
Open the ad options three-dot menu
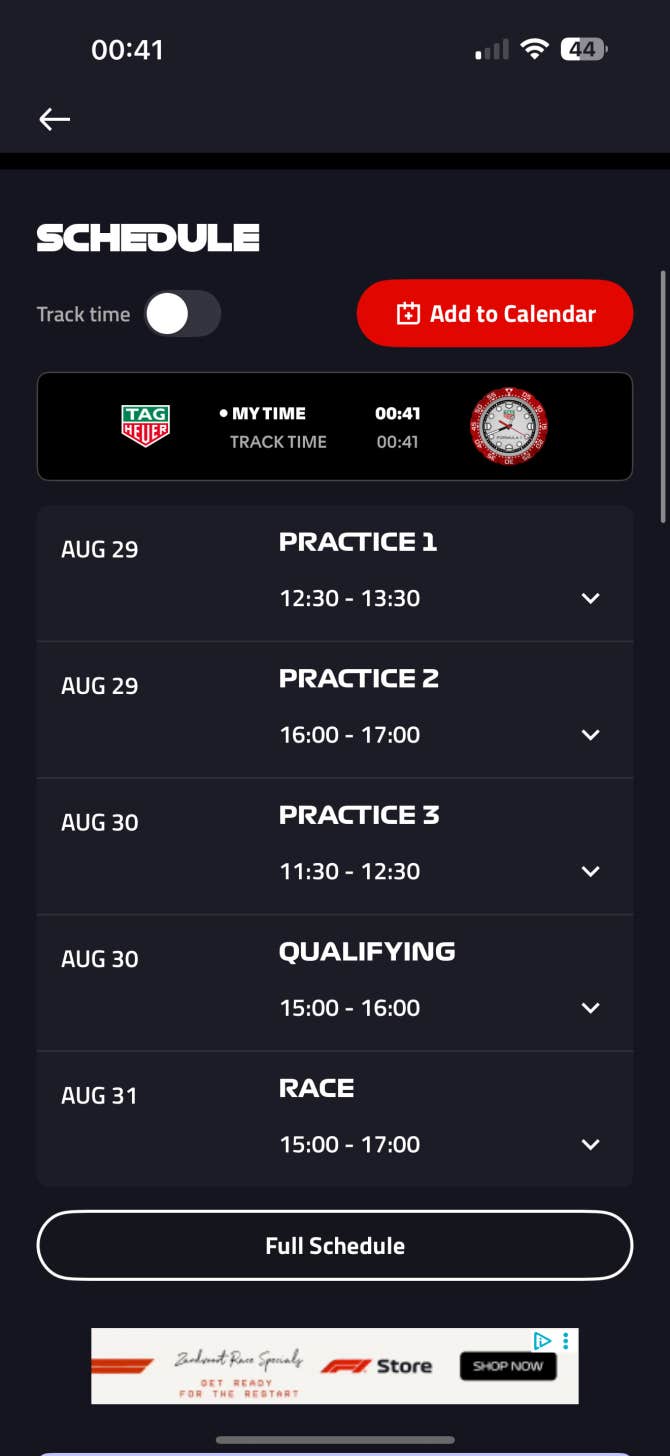566,1341
